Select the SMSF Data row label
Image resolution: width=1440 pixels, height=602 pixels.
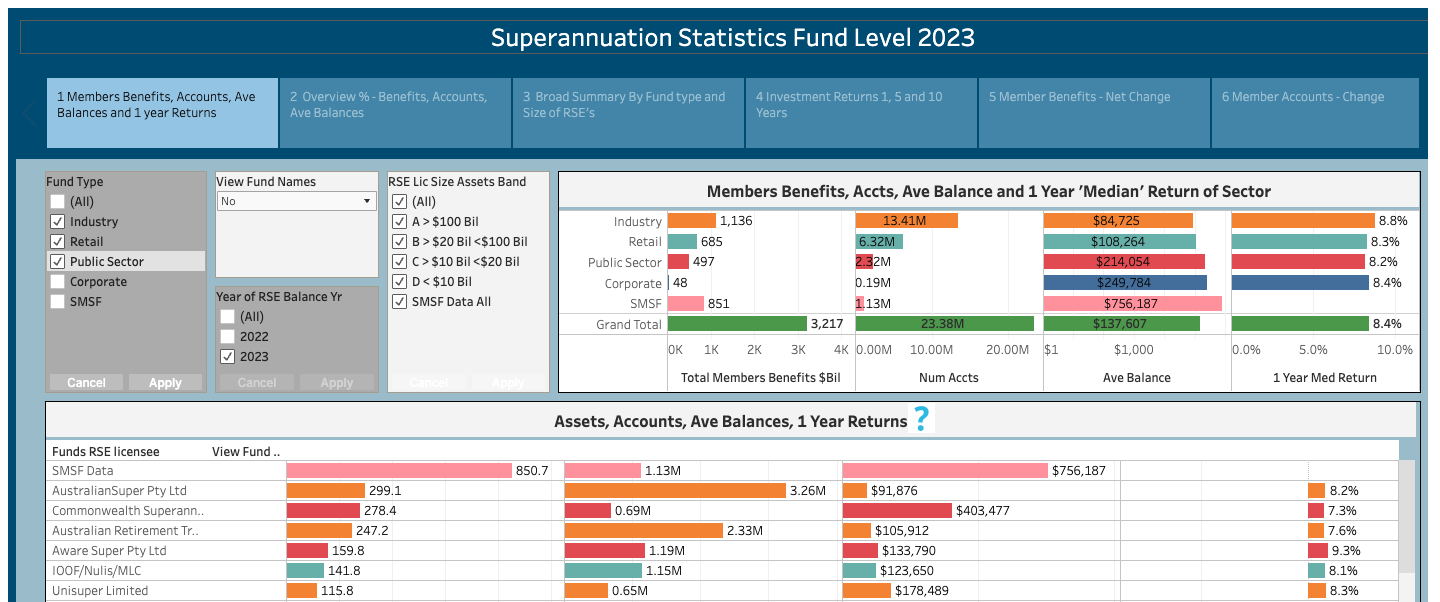[82, 471]
